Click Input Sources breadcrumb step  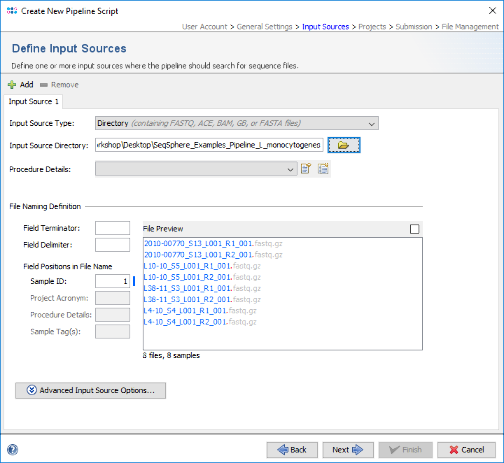(325, 27)
